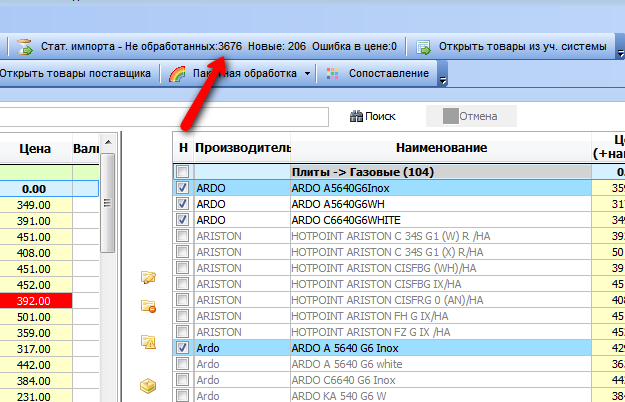Click the import statistics icon
Image resolution: width=625 pixels, height=402 pixels.
25,47
